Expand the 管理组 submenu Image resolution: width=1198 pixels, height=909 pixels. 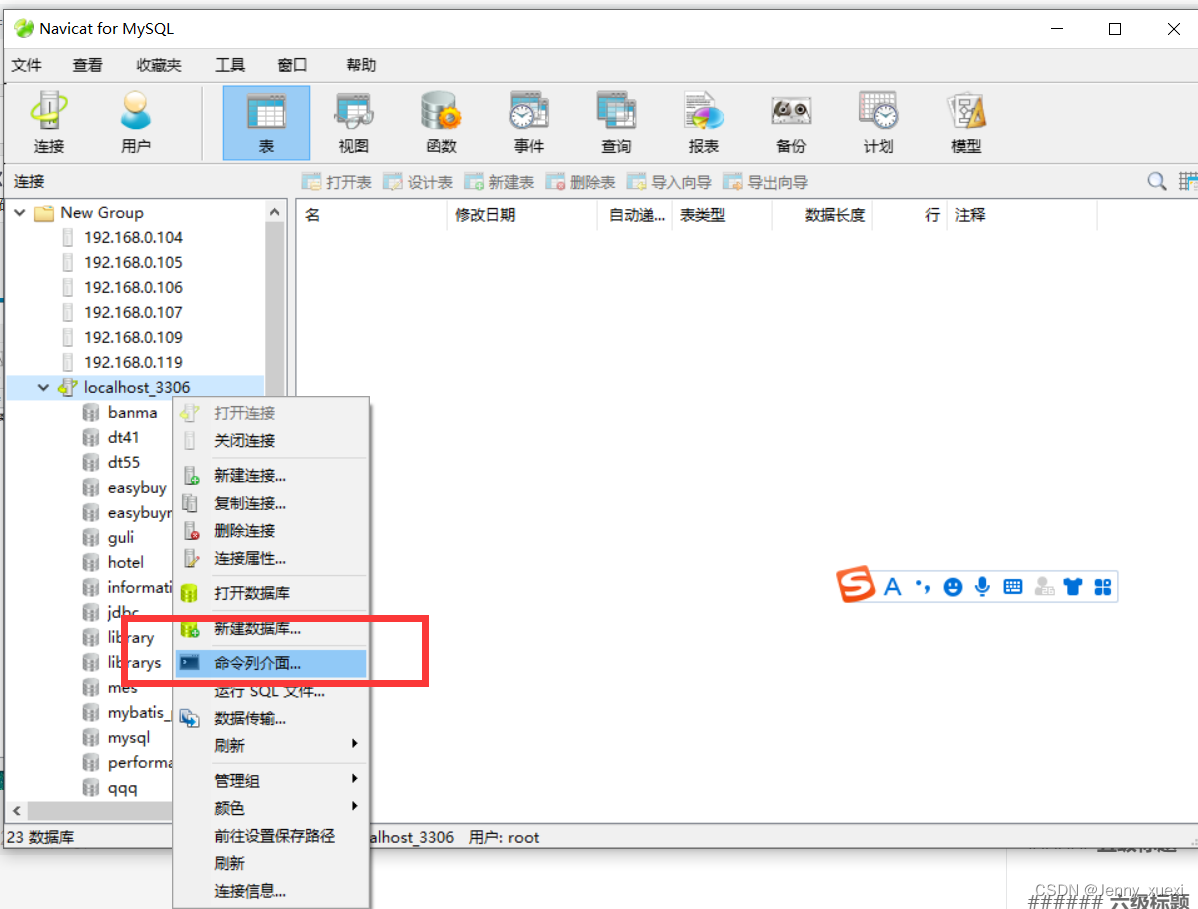[x=355, y=779]
